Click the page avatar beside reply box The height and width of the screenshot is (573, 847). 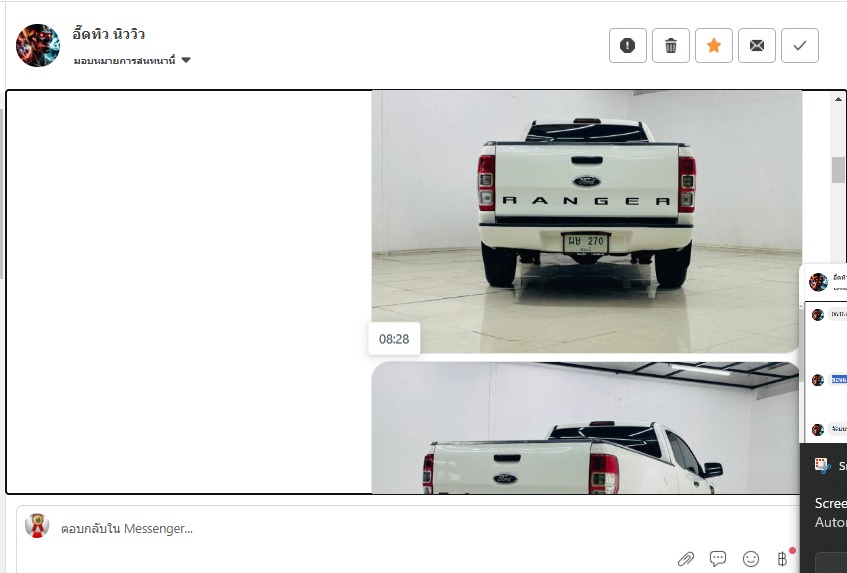[37, 526]
